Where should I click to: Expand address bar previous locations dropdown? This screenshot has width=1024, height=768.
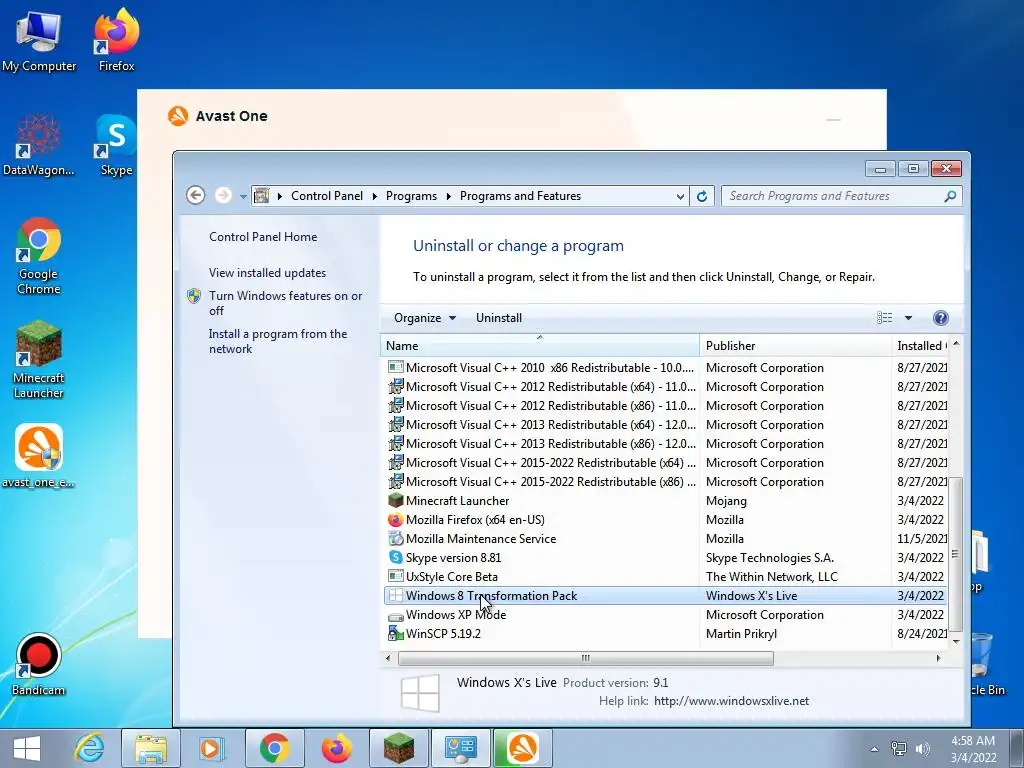pos(680,197)
